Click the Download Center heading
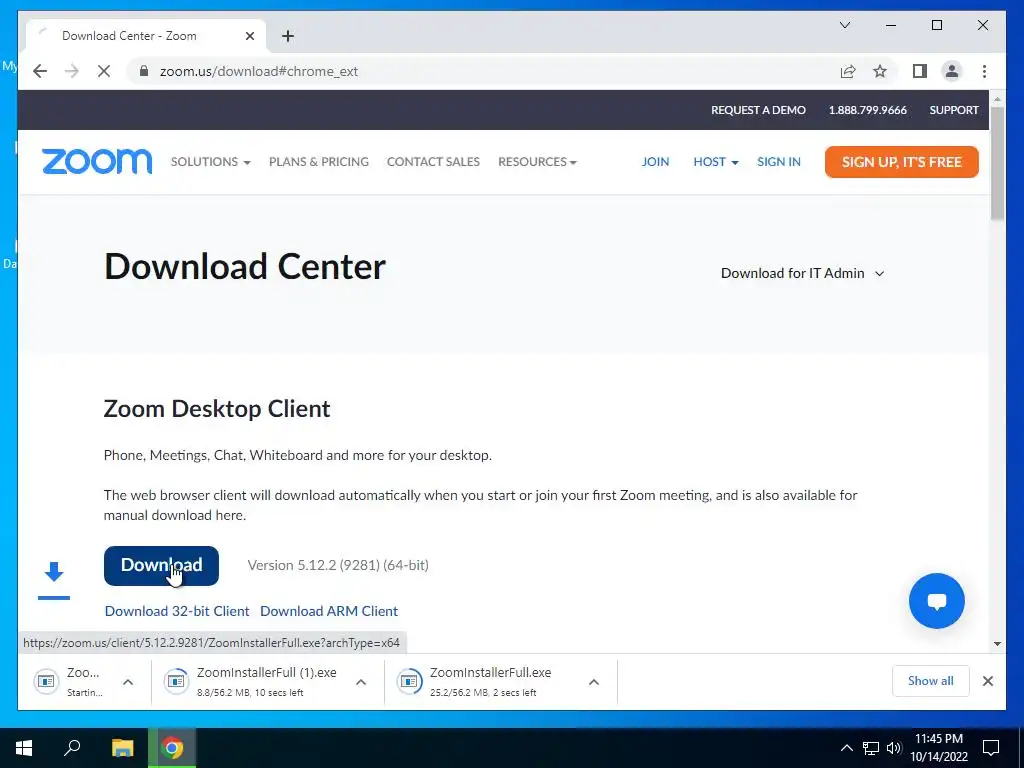1024x768 pixels. (245, 266)
